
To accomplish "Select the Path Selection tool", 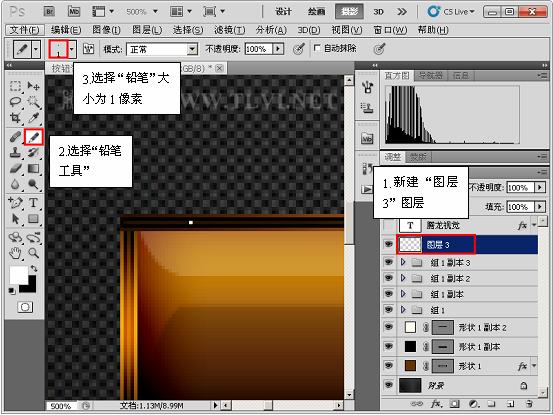I will click(15, 219).
